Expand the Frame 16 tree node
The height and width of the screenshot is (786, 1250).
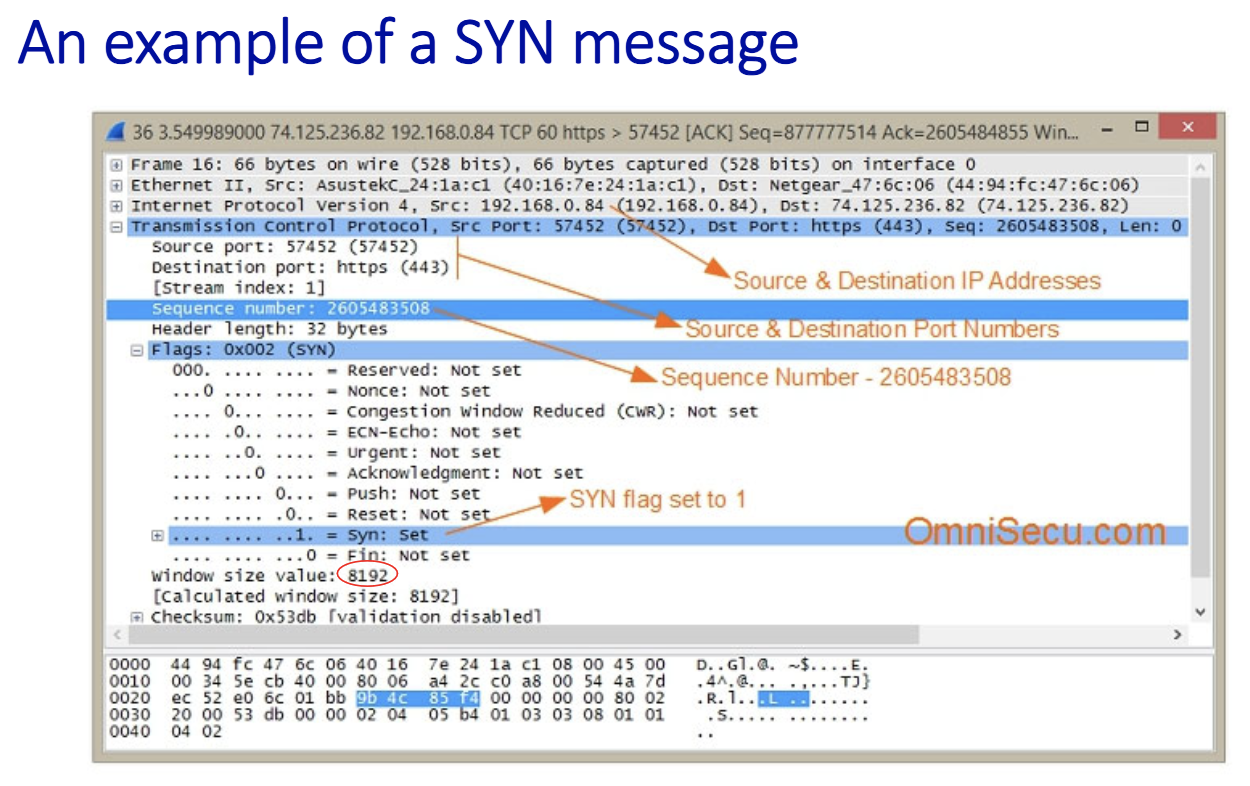point(117,165)
